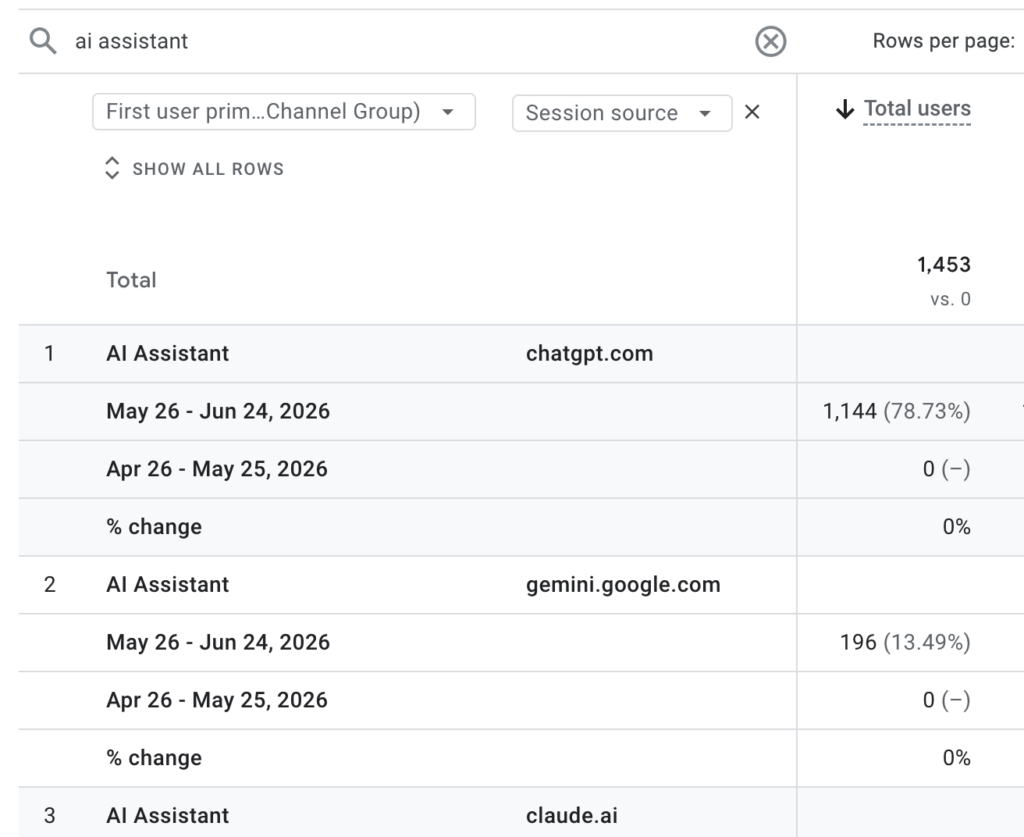The height and width of the screenshot is (837, 1024).
Task: Click chatgpt.com session source
Action: [x=589, y=353]
